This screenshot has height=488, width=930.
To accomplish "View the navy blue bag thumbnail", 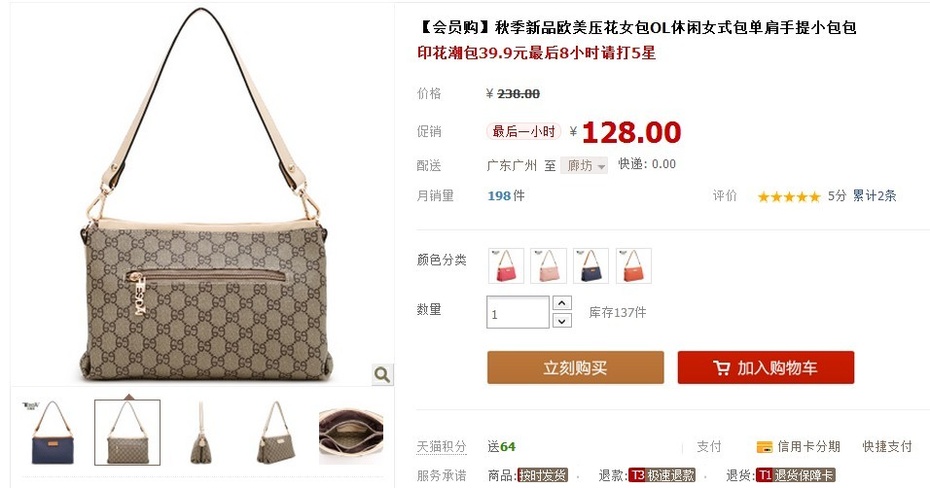I will [x=52, y=432].
